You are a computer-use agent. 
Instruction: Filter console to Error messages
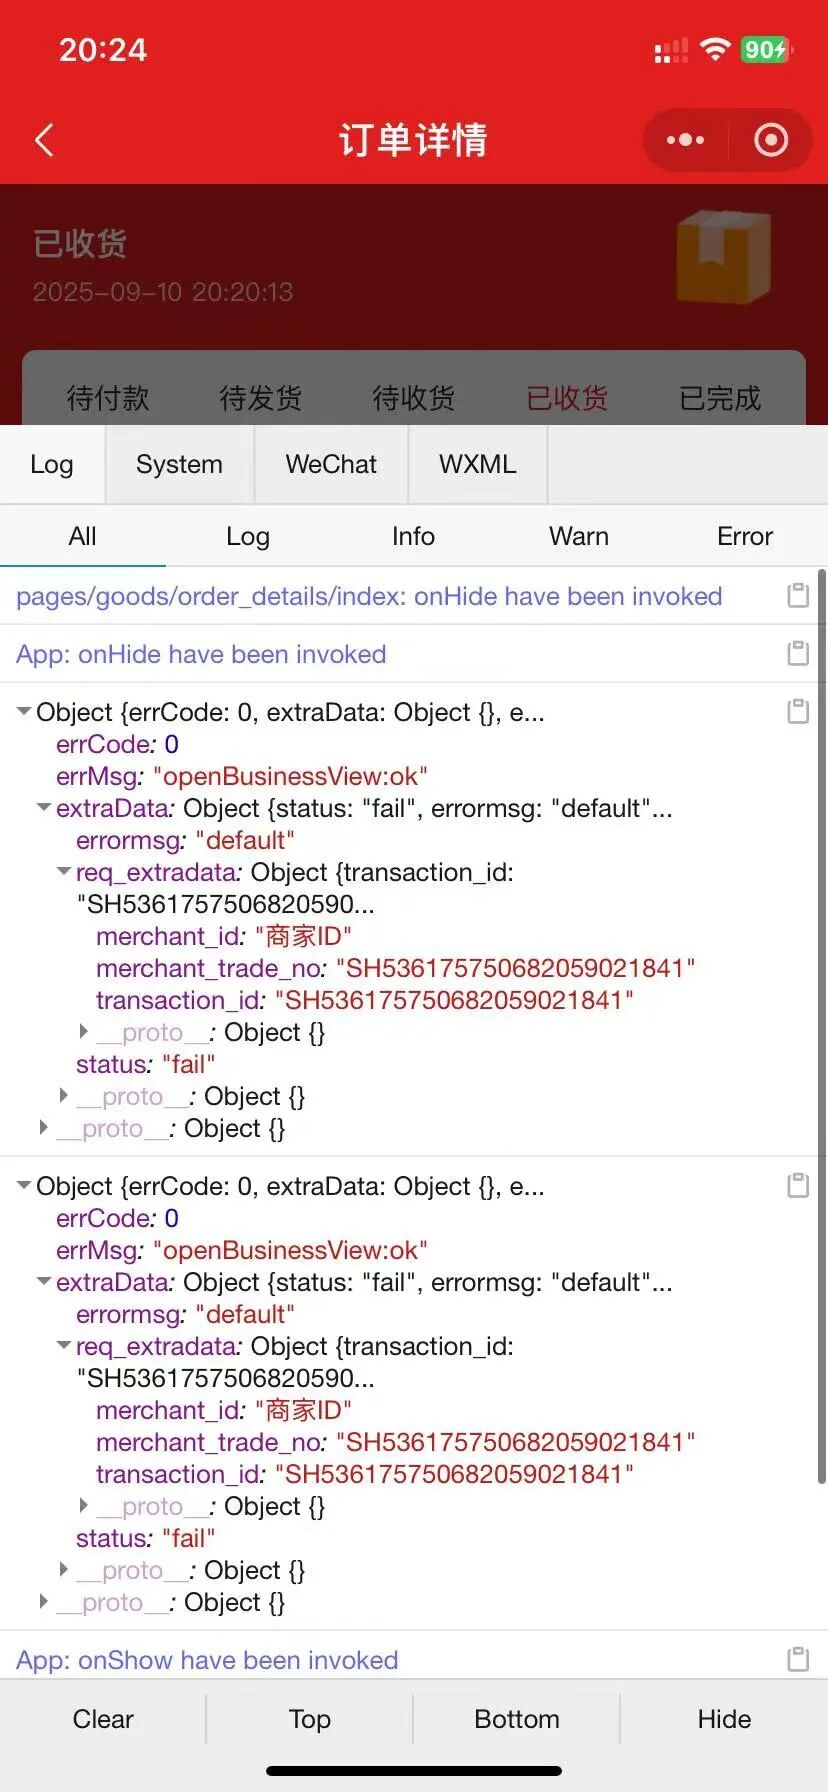coord(745,536)
